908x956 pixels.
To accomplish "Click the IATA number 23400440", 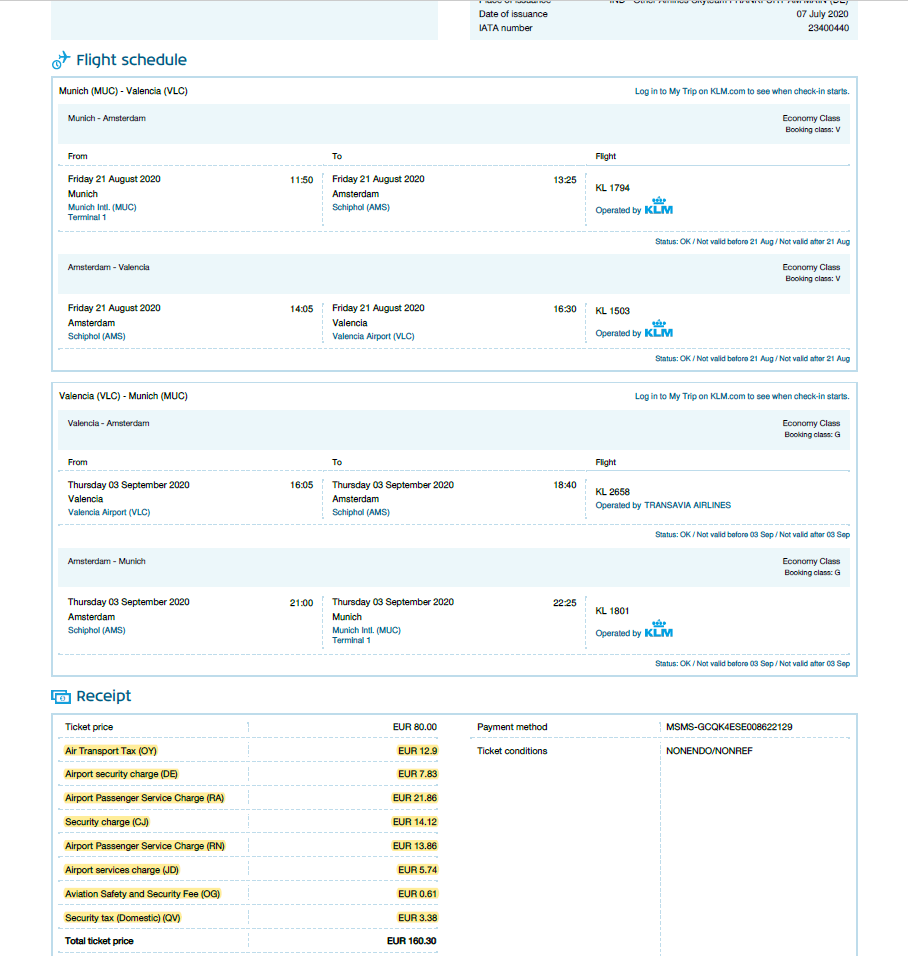I will pyautogui.click(x=828, y=28).
